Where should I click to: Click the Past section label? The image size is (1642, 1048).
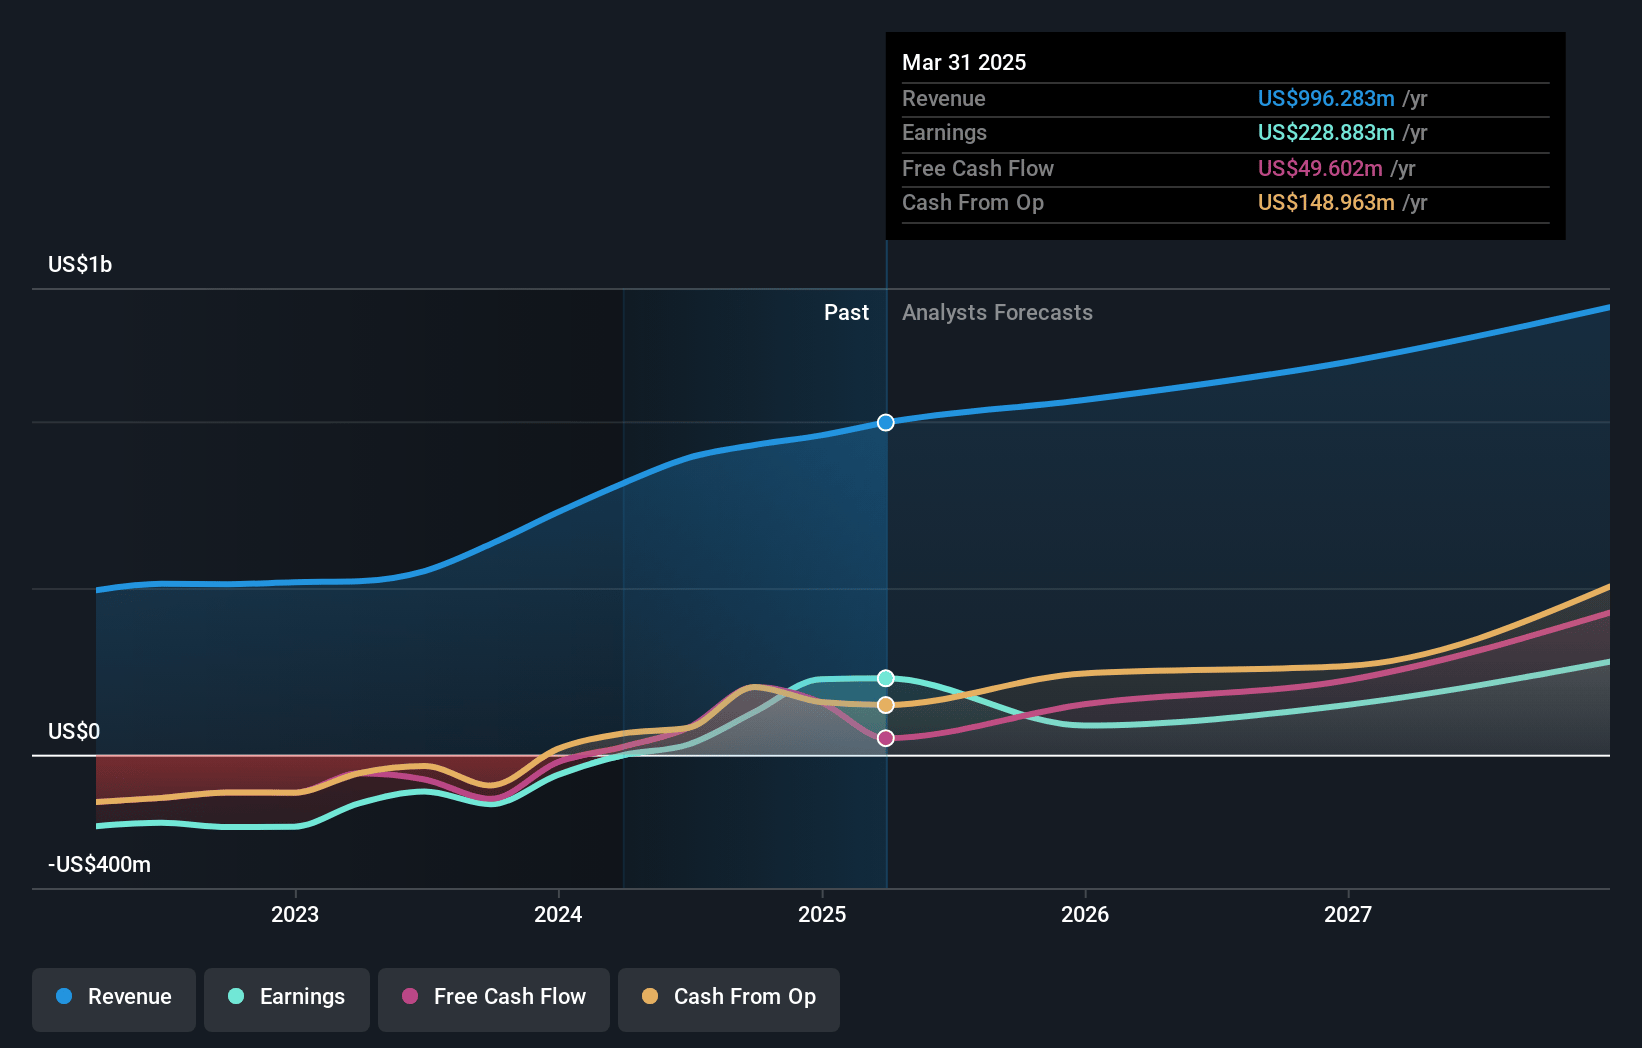tap(846, 312)
